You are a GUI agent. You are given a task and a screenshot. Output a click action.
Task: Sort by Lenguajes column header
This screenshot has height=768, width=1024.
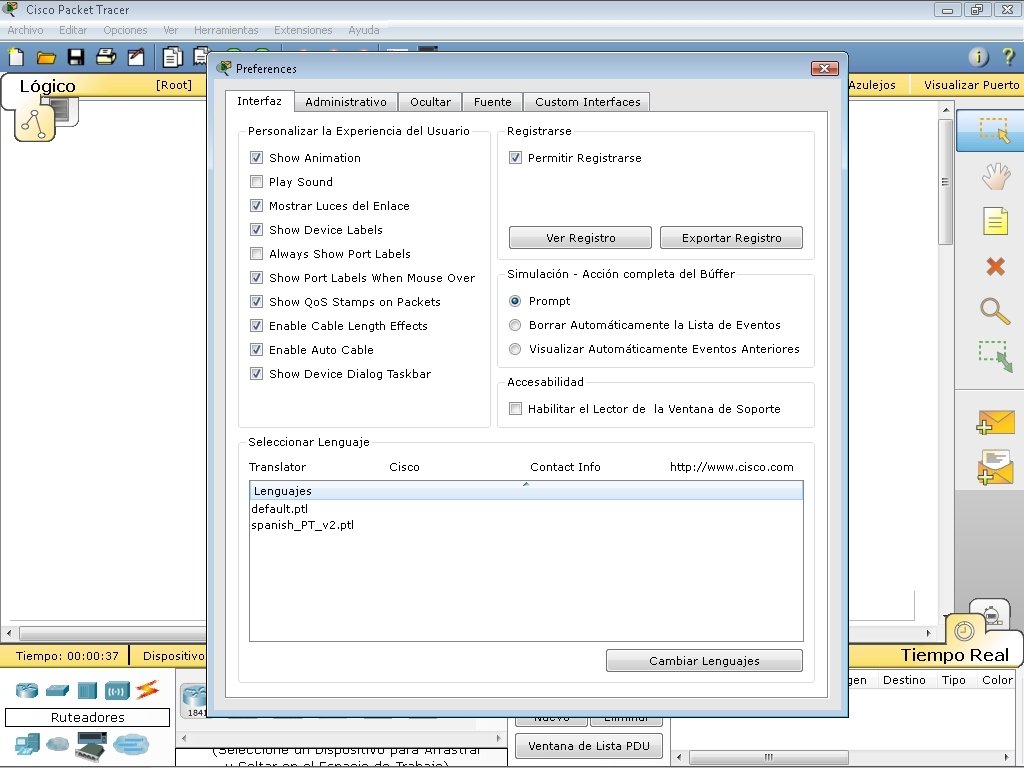pyautogui.click(x=526, y=491)
